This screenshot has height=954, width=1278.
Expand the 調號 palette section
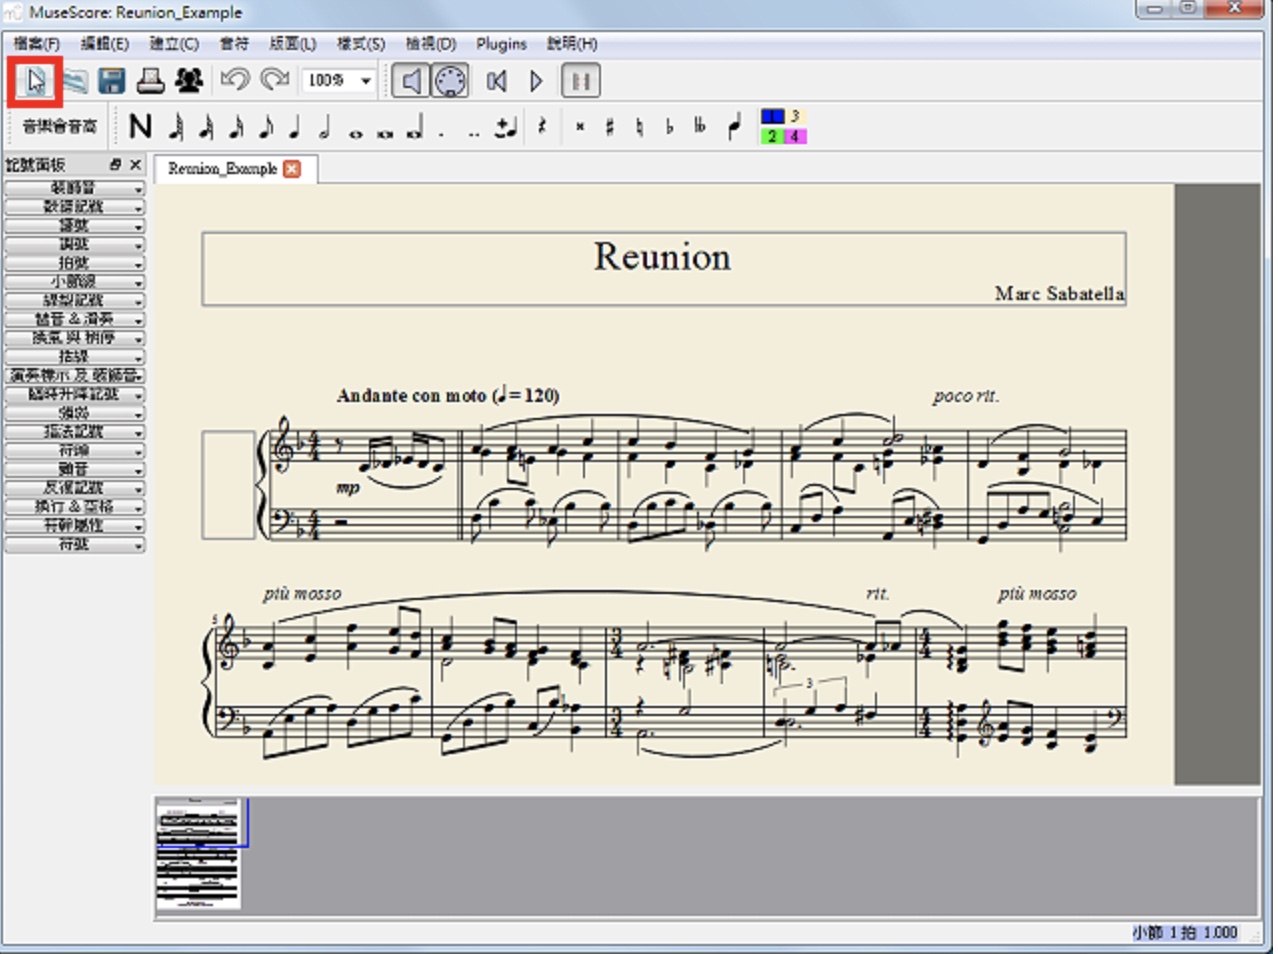[x=75, y=244]
